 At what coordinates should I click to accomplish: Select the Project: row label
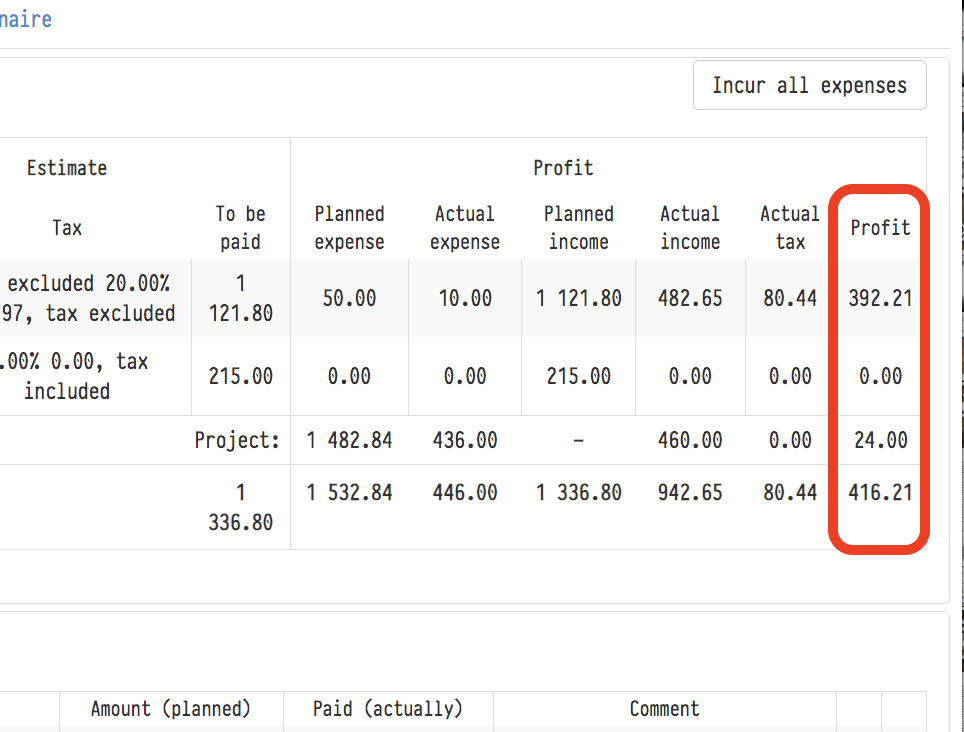coord(237,440)
